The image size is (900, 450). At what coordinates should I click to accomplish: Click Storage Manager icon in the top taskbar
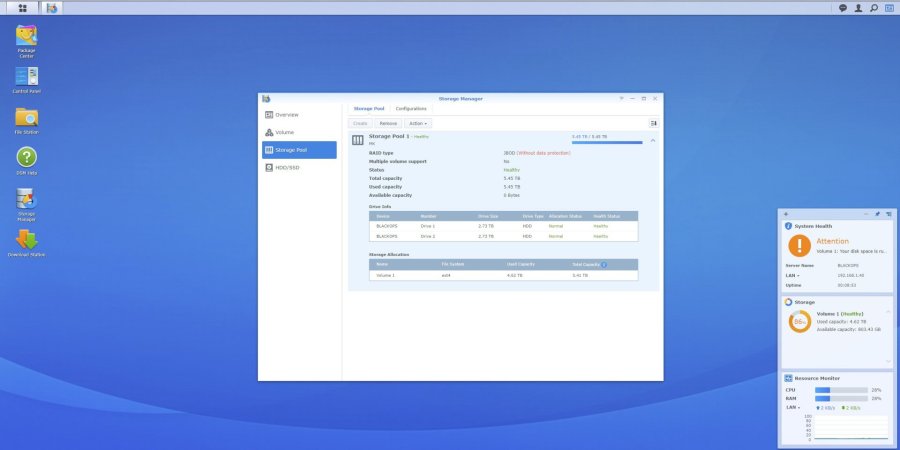click(x=52, y=8)
